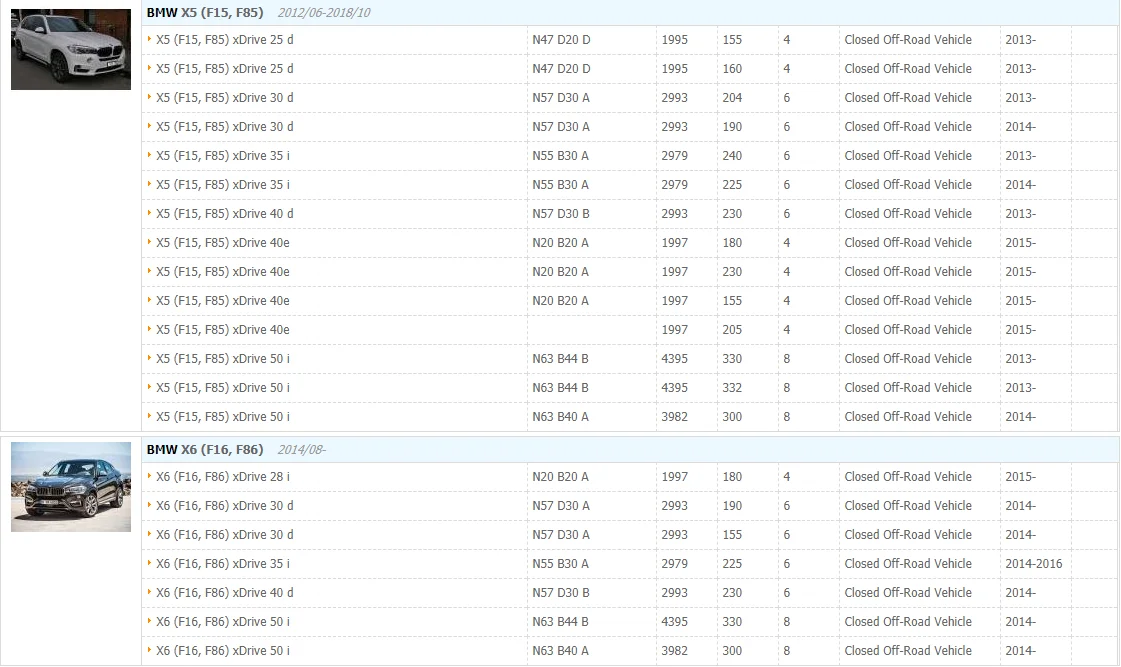Click orange arrow beside X6 xDrive 35 i

tap(149, 563)
